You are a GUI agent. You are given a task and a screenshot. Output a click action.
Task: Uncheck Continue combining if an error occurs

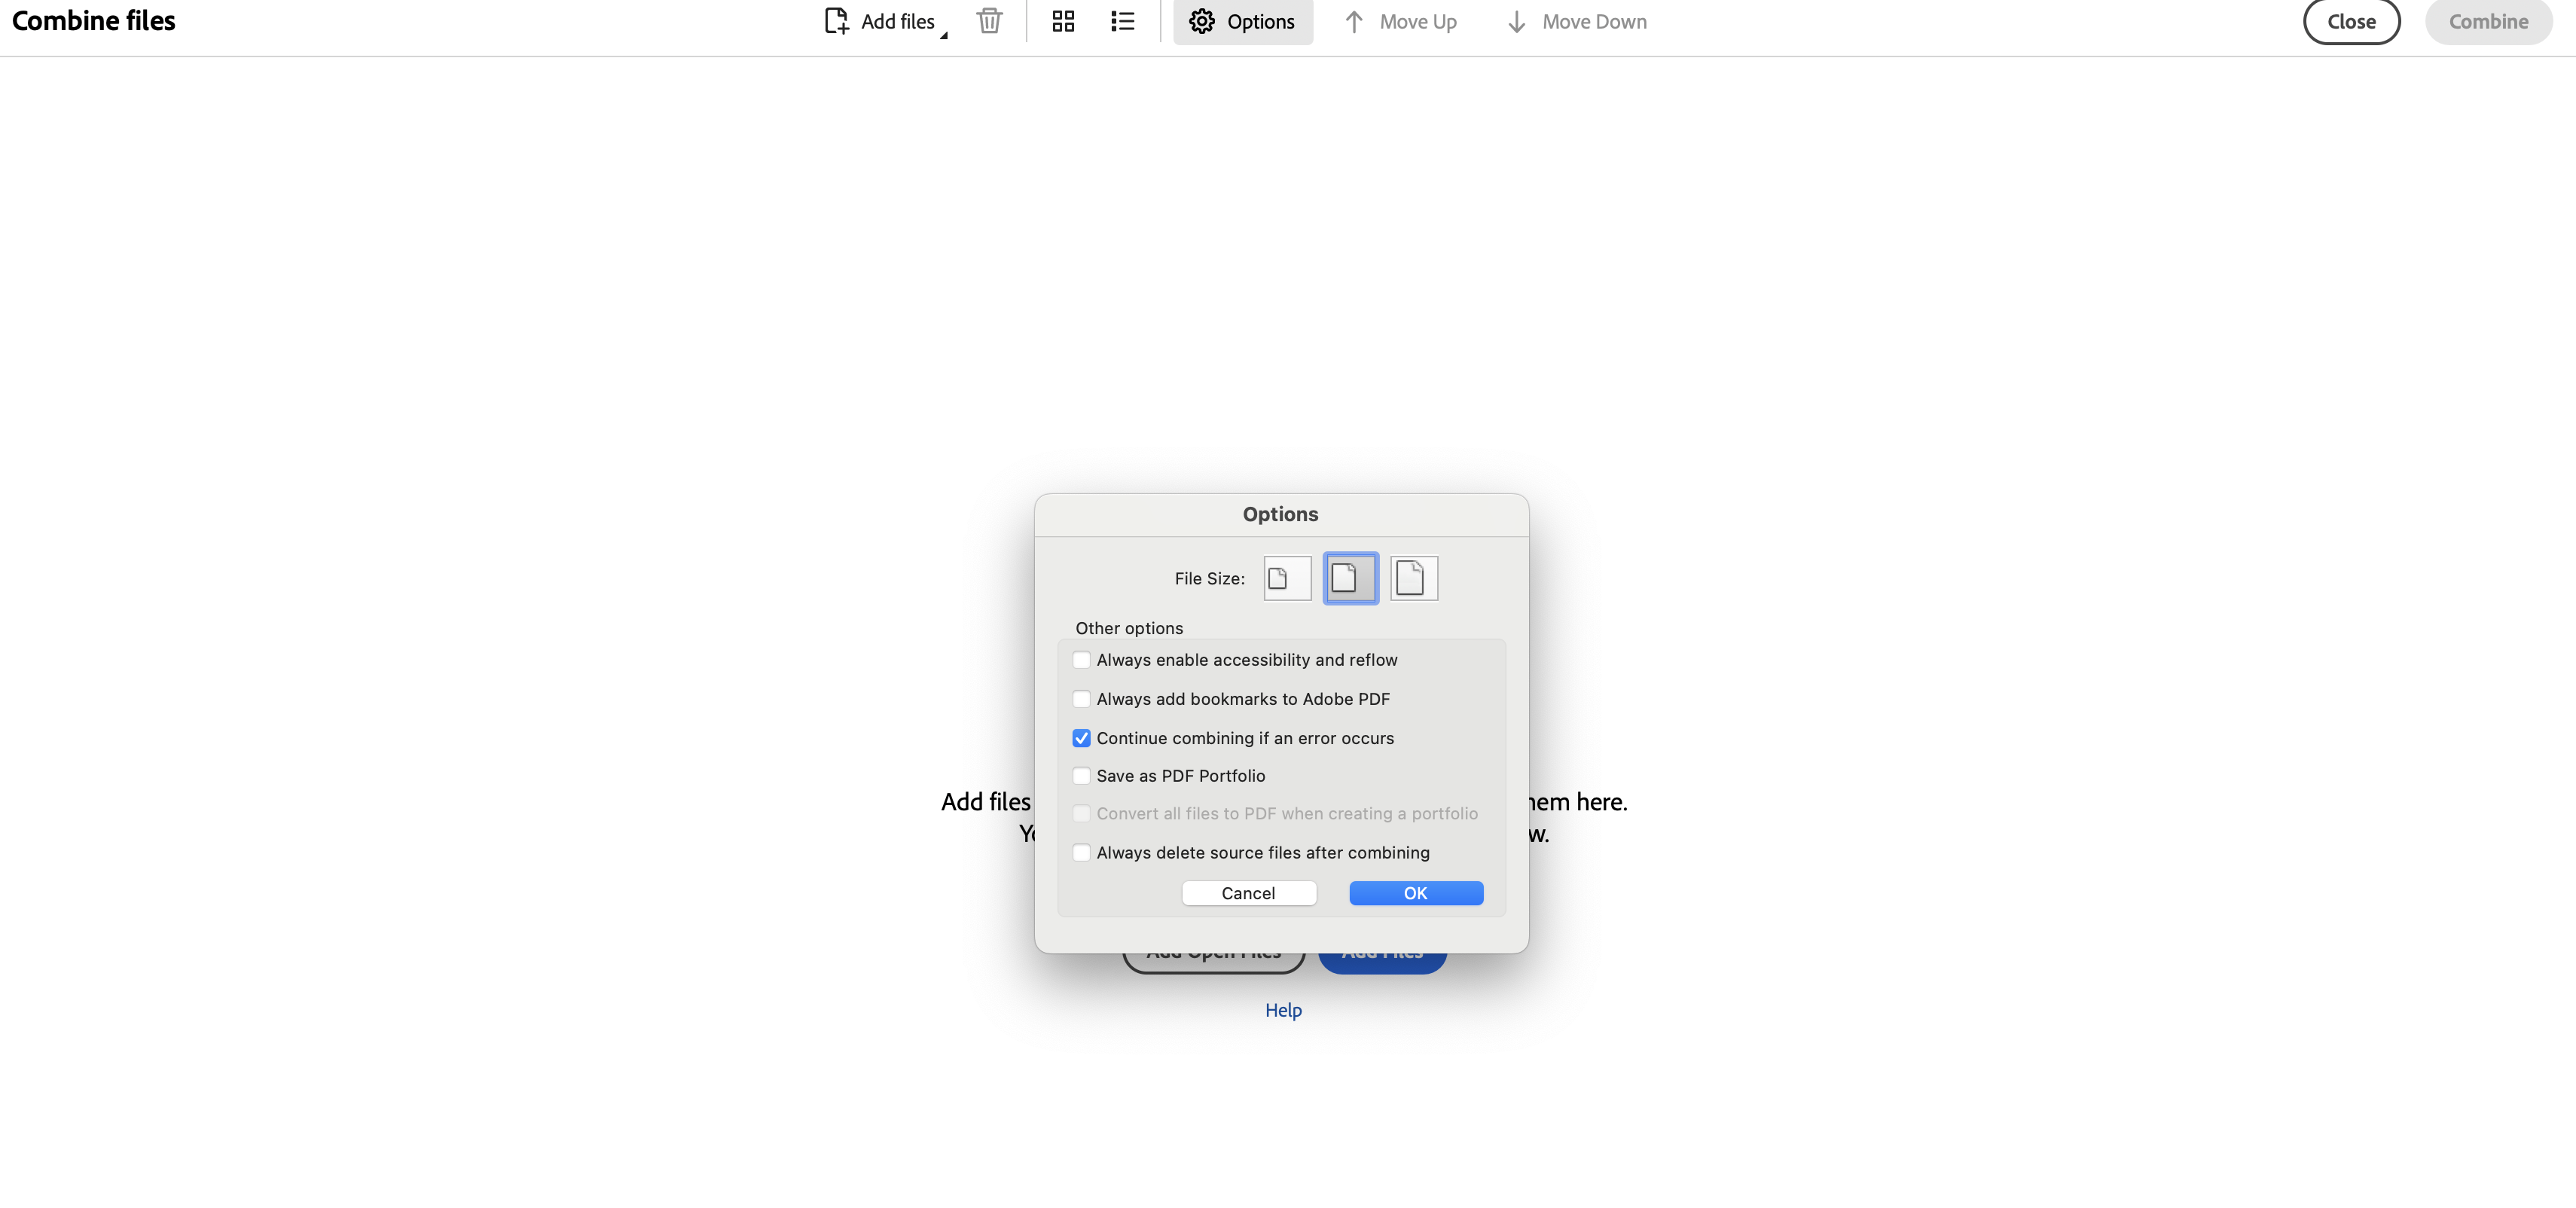pyautogui.click(x=1082, y=738)
